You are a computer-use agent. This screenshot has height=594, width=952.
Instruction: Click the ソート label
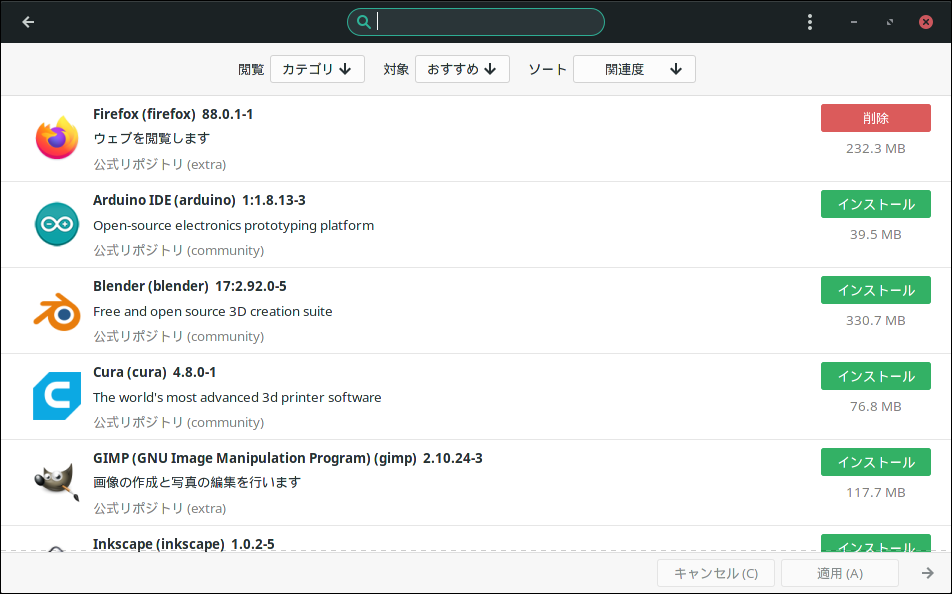[547, 70]
